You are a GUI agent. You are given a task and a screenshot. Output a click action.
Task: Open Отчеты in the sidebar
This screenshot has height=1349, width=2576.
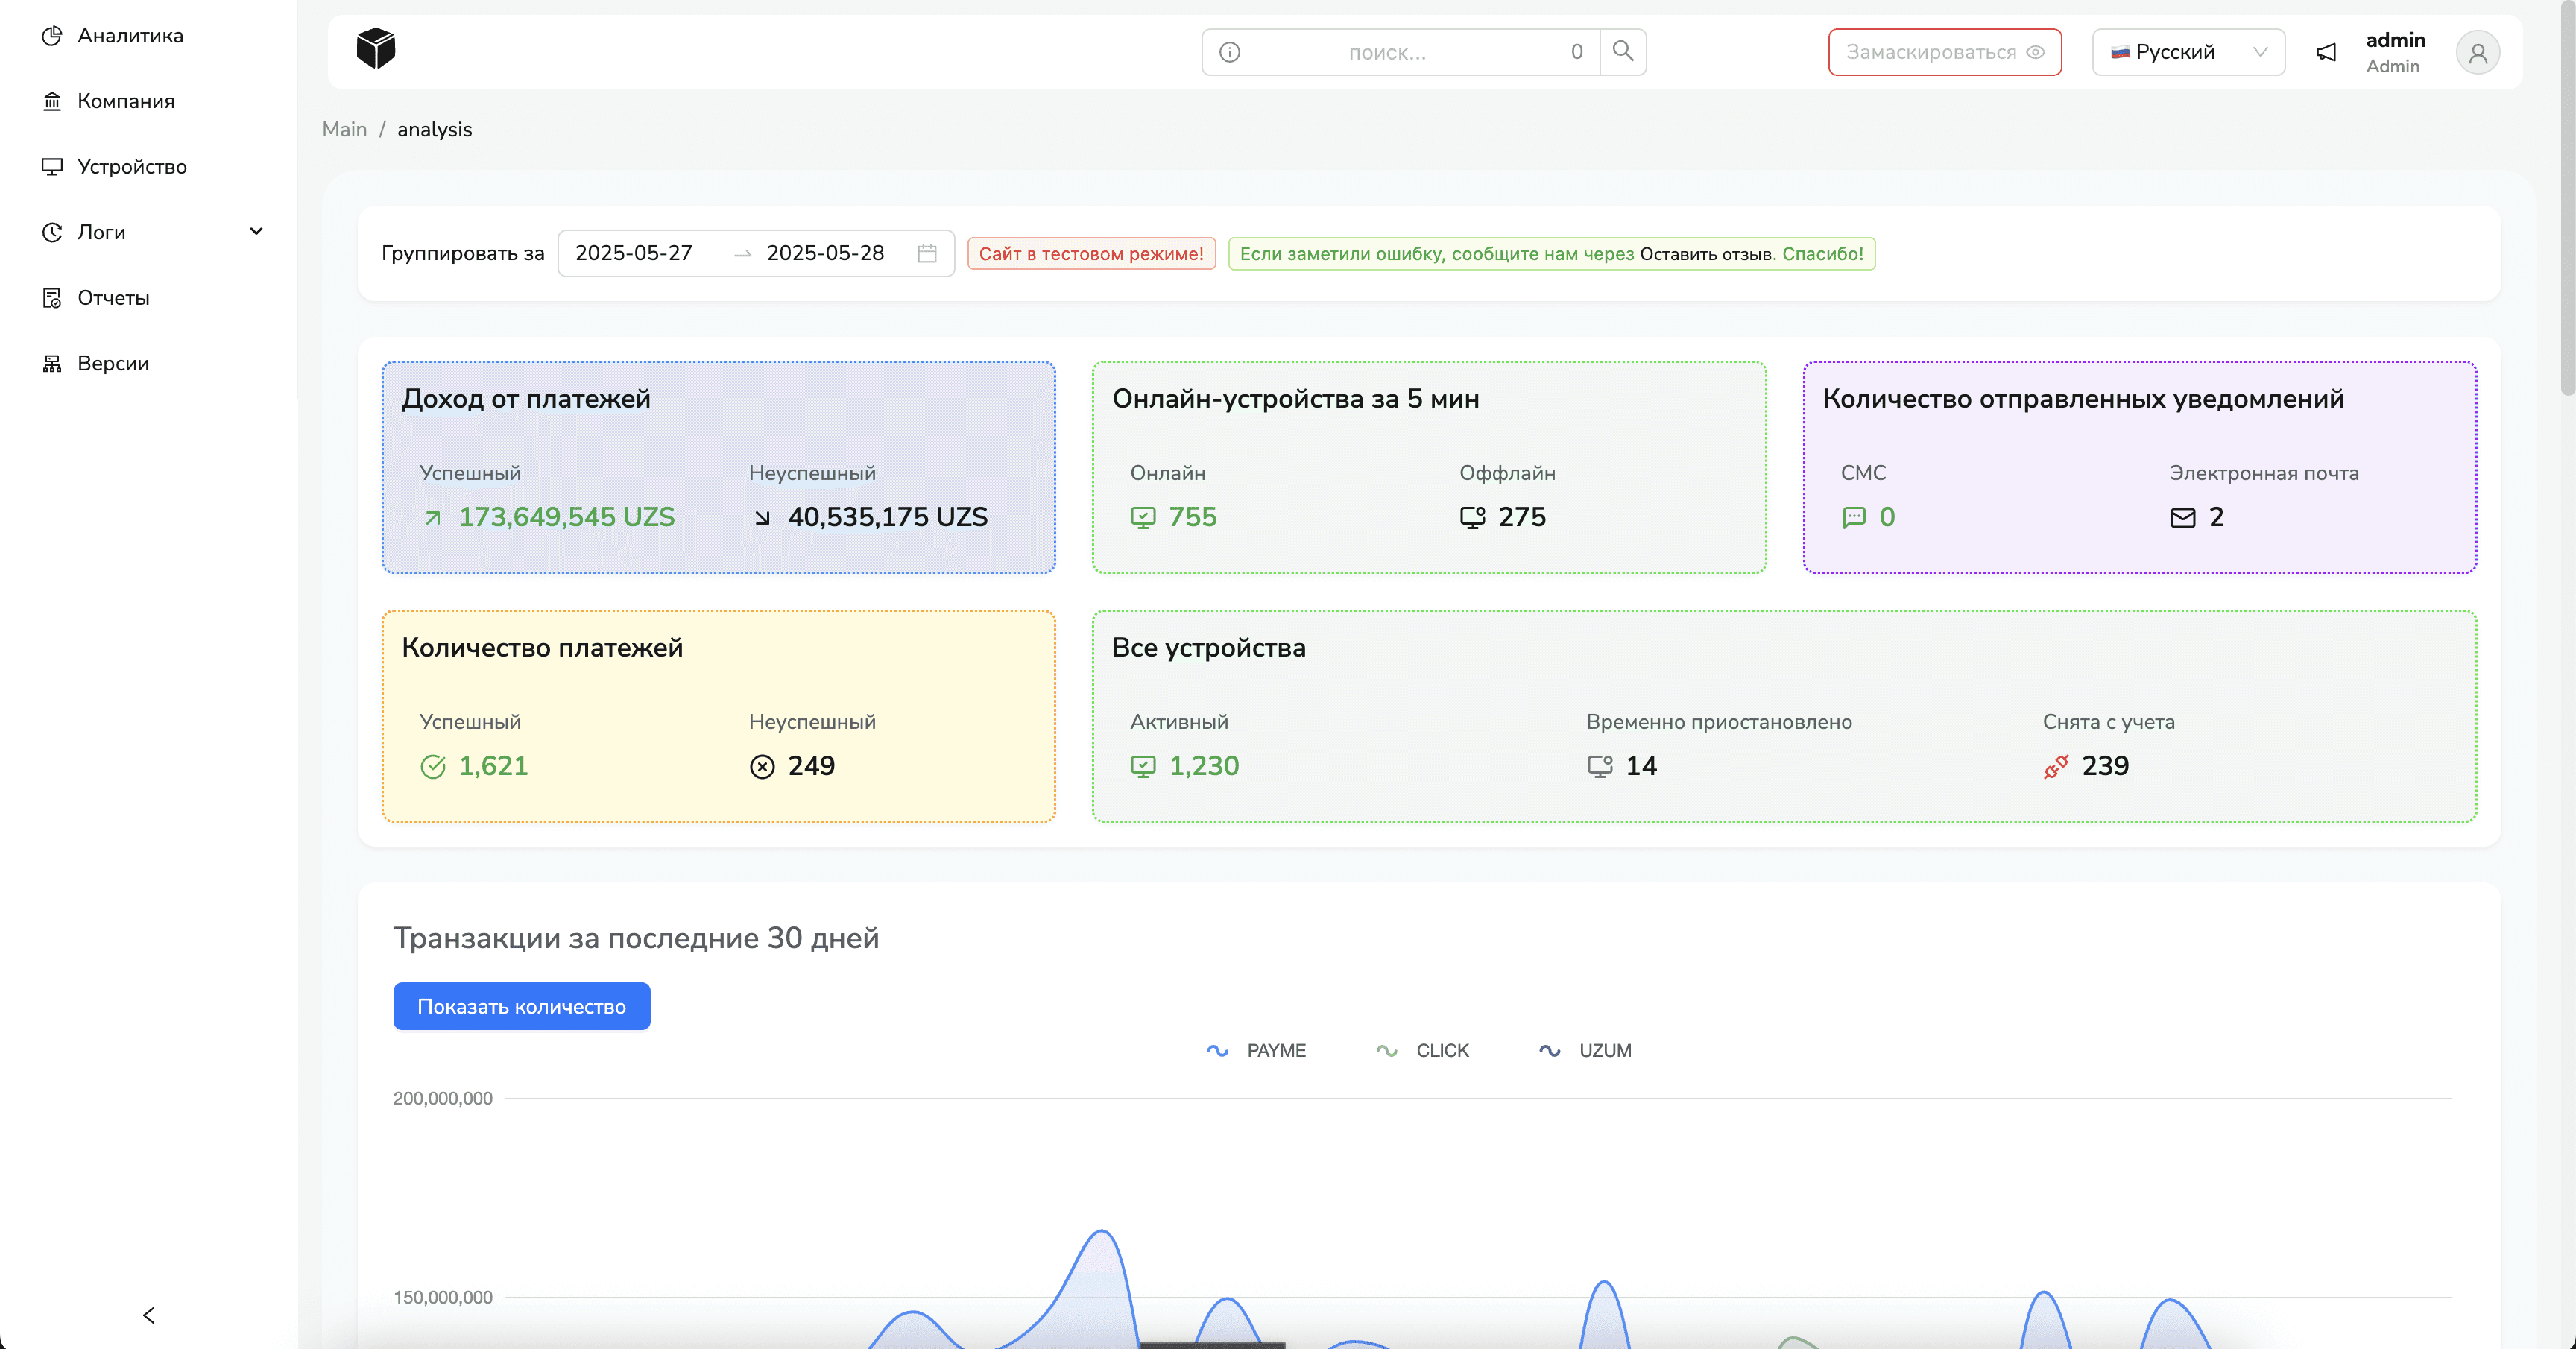113,298
